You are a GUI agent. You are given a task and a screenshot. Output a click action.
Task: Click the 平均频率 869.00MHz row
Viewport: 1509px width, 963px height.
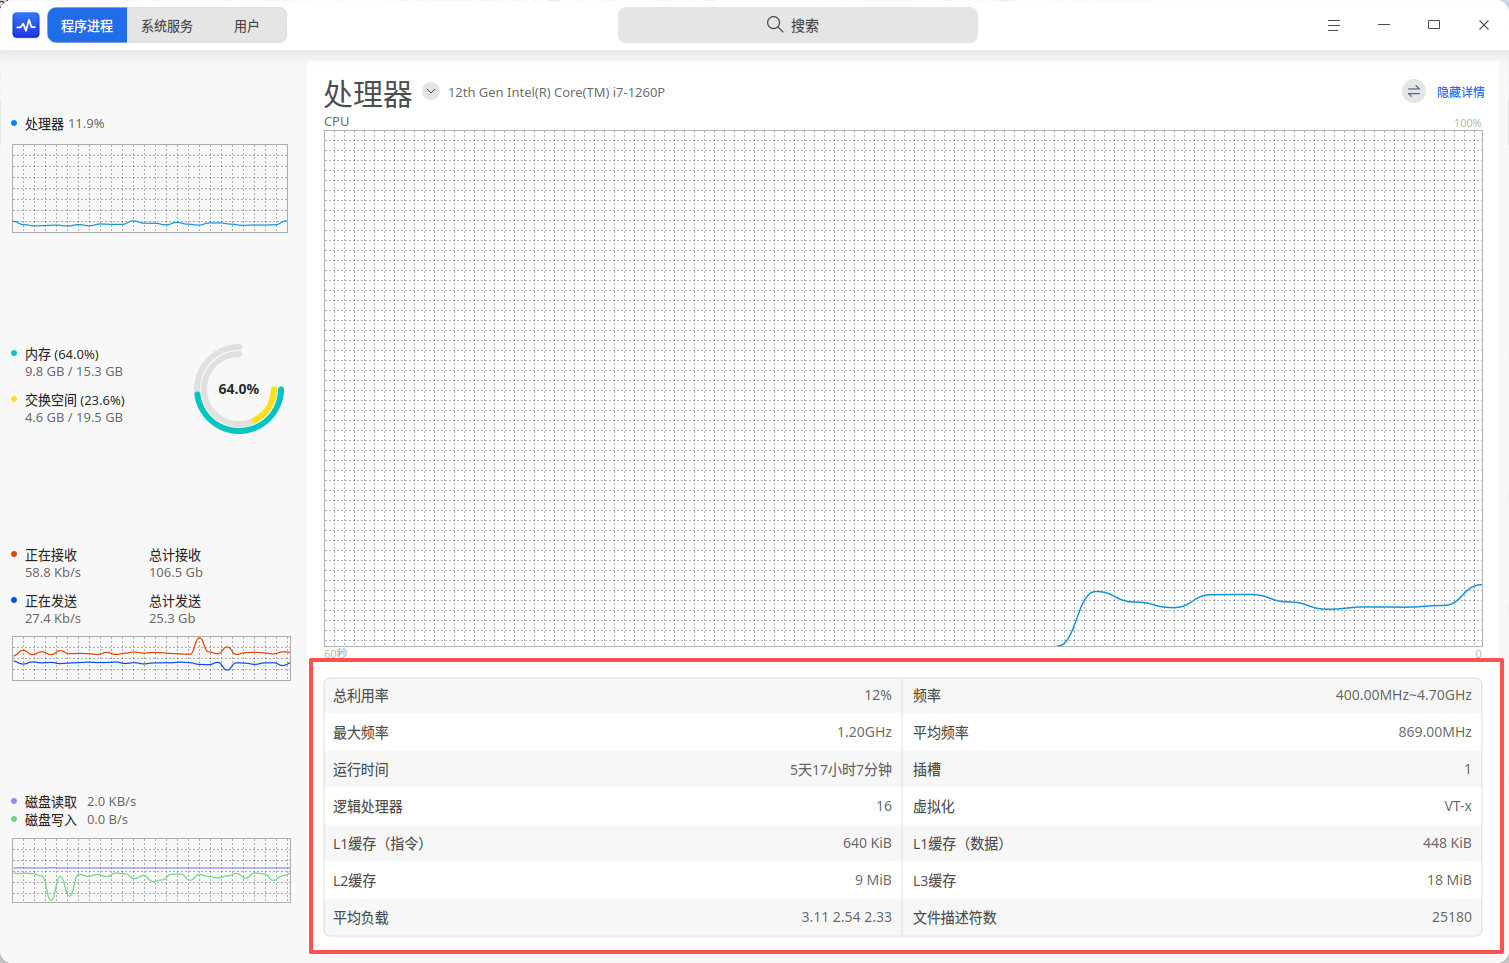pos(1192,732)
